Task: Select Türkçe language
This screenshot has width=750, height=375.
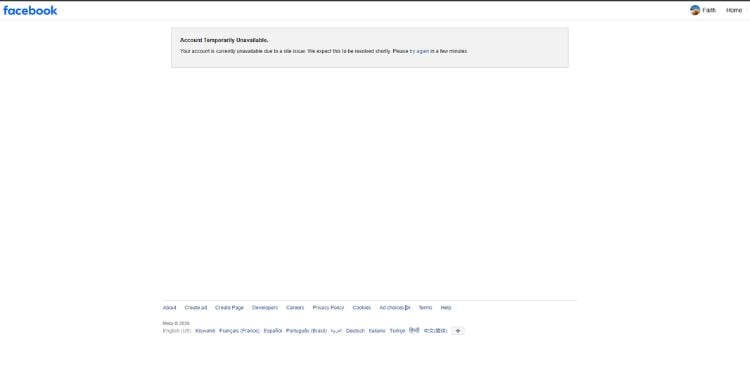Action: [x=397, y=331]
